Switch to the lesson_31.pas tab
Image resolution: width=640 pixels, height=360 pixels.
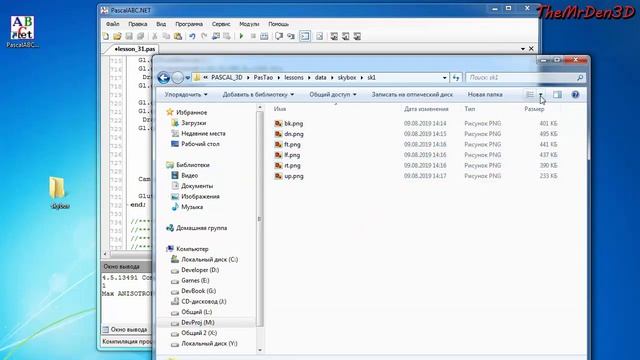134,49
